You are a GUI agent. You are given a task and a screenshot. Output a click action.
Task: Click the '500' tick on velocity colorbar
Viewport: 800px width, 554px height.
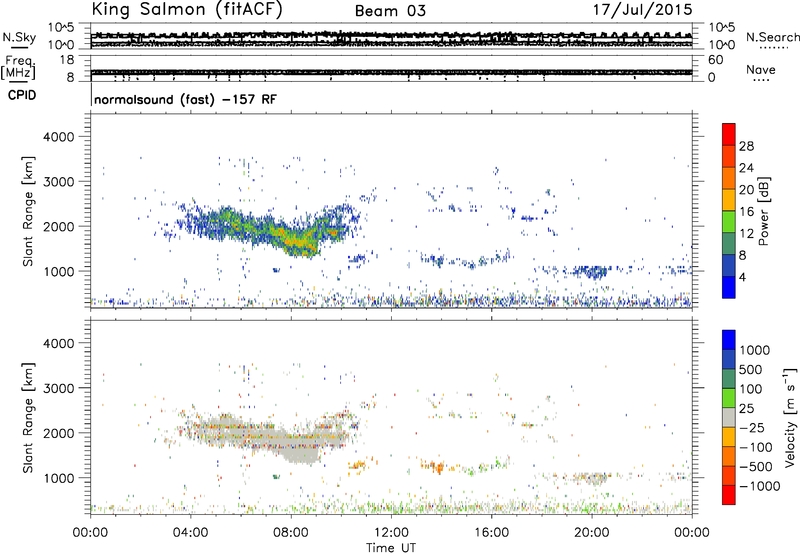(x=753, y=370)
